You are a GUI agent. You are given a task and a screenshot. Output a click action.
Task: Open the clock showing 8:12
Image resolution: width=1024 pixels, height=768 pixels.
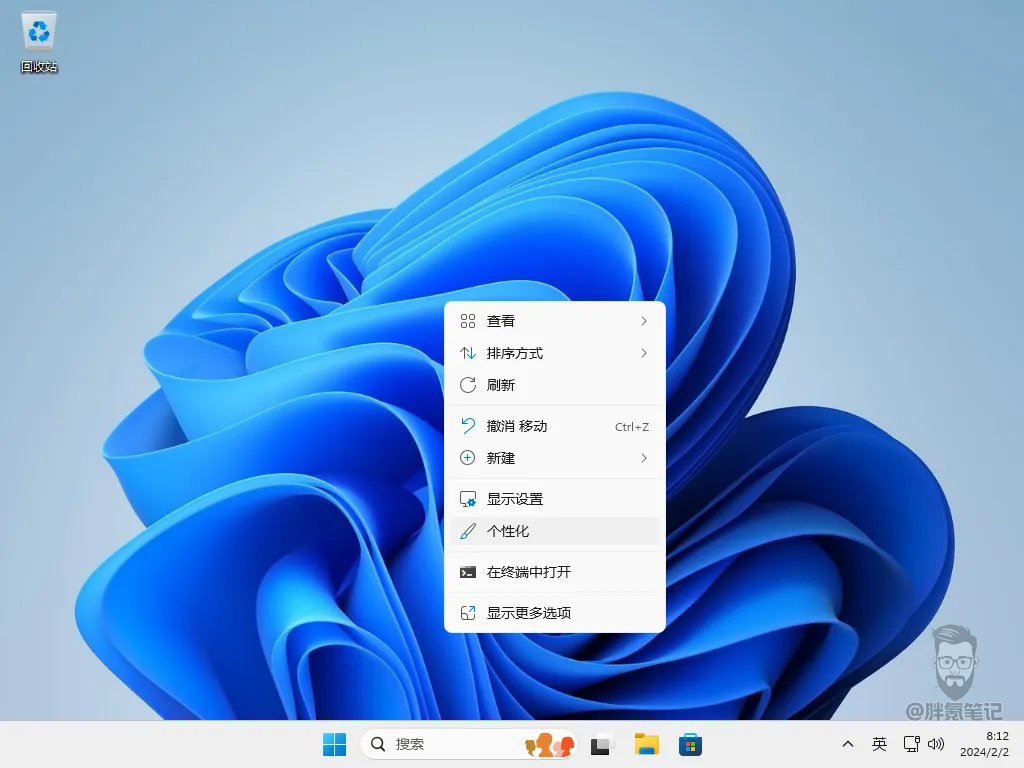point(984,744)
